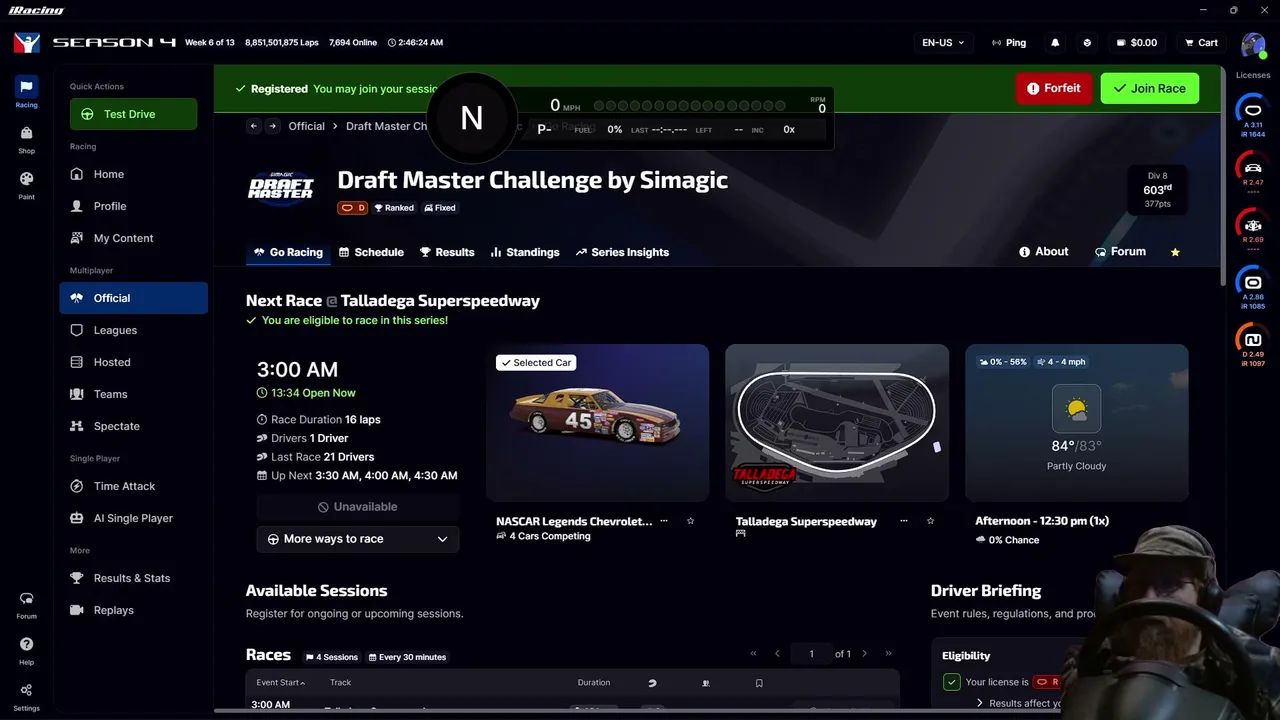Switch to the Series Insights tab
The width and height of the screenshot is (1280, 720).
(622, 252)
